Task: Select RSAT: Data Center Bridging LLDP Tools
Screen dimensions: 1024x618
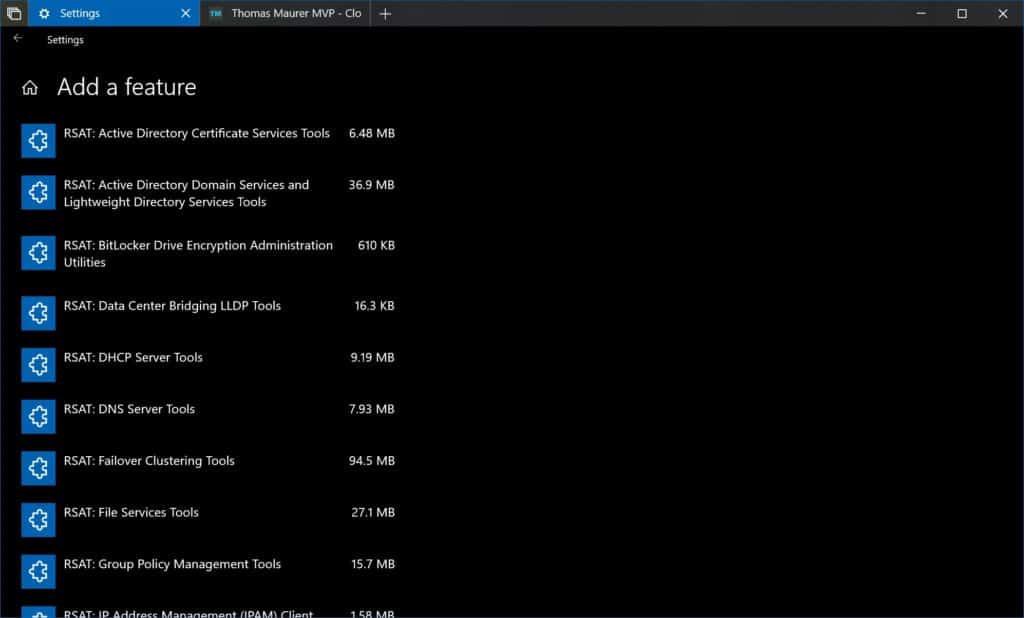Action: tap(172, 306)
